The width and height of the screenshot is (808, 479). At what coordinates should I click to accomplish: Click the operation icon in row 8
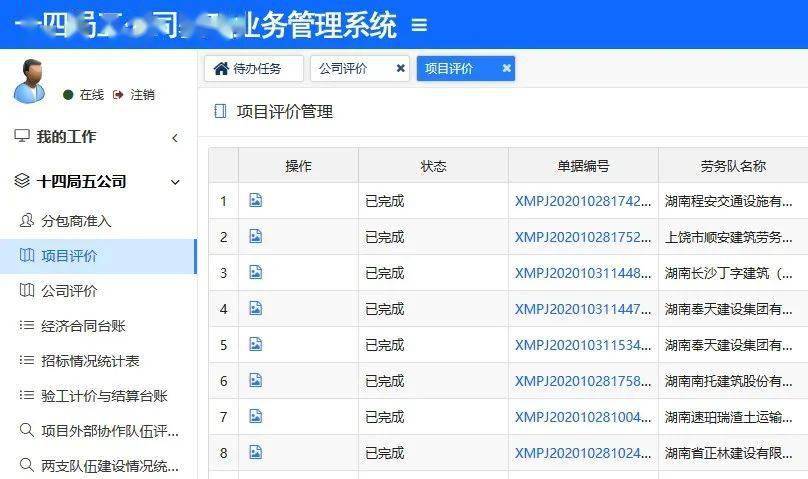(255, 453)
